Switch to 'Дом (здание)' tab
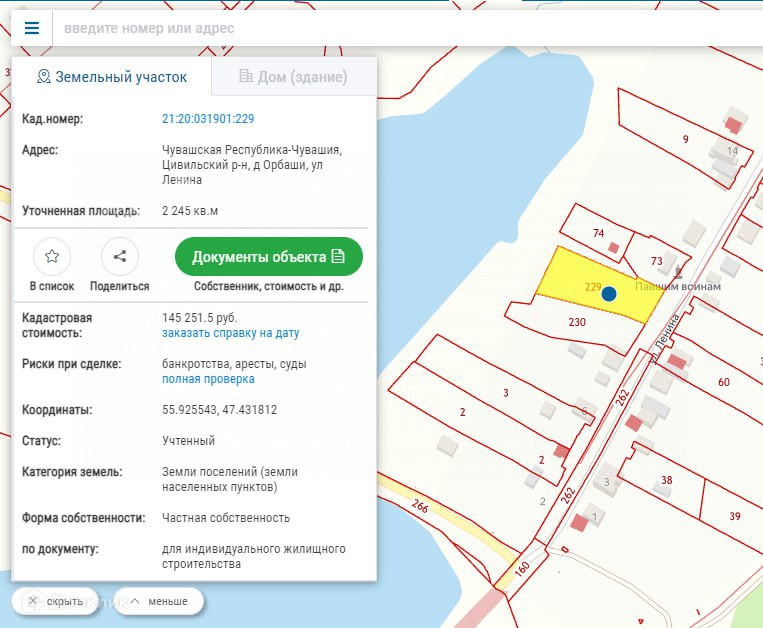 [x=293, y=77]
